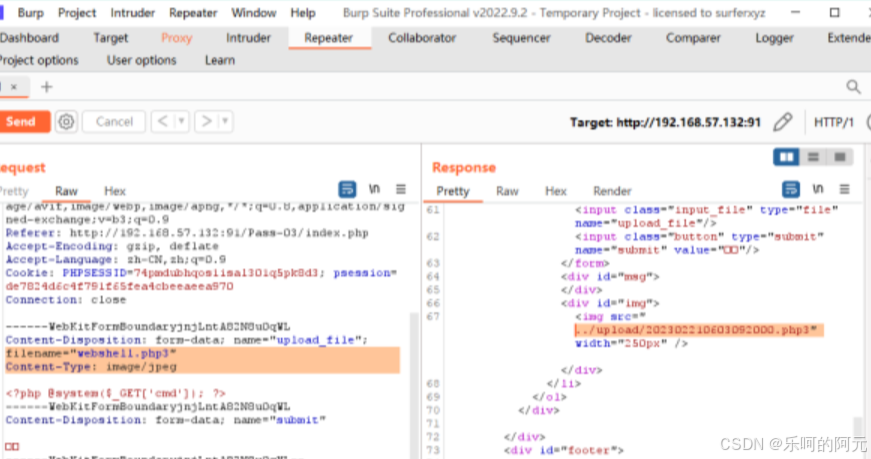Screen dimensions: 871x459
Task: Select combined tab layout view
Action: pos(840,157)
